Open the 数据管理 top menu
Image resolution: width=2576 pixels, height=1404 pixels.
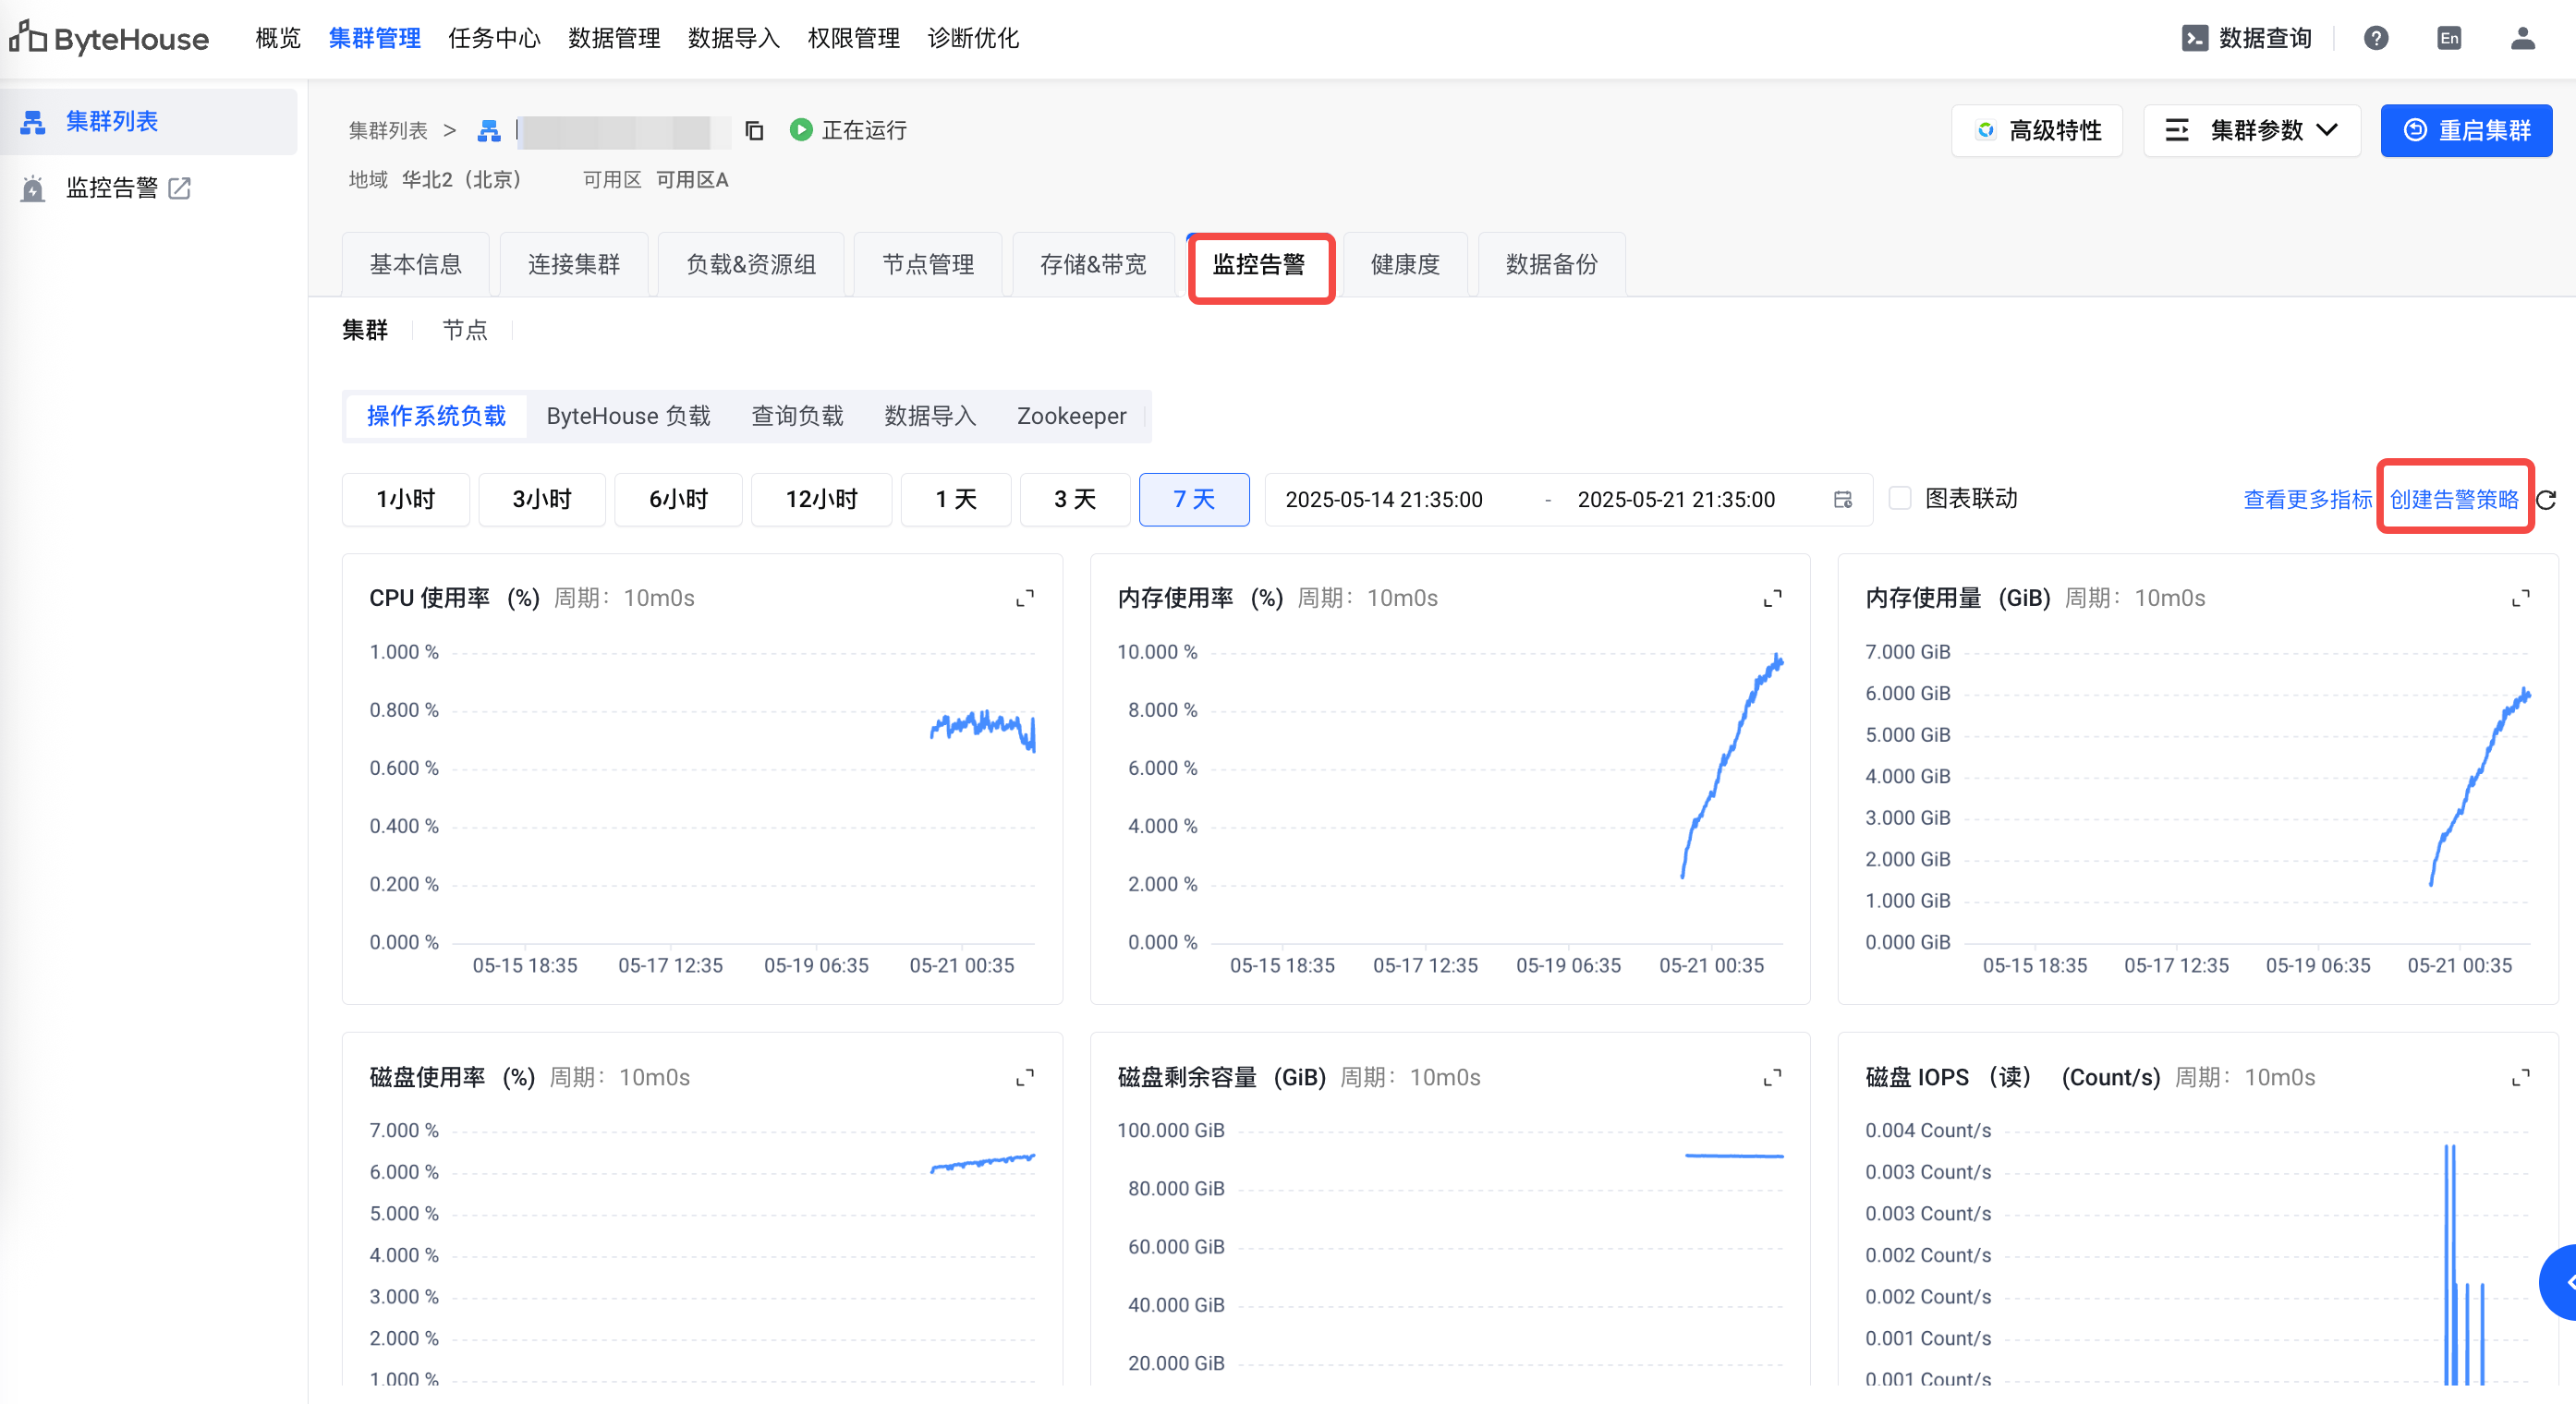tap(614, 38)
